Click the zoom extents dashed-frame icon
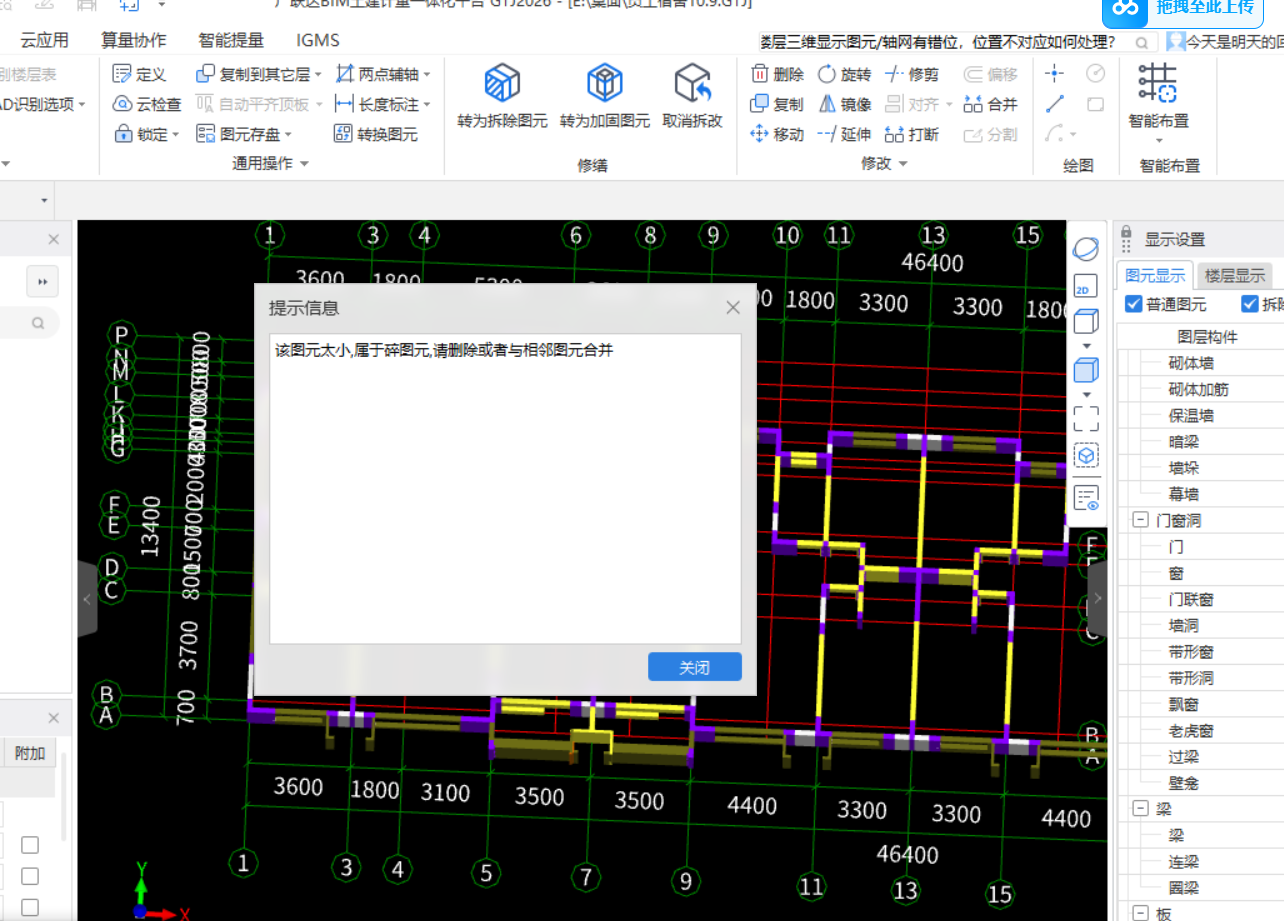Screen dimensions: 1284x921 pyautogui.click(x=1085, y=418)
